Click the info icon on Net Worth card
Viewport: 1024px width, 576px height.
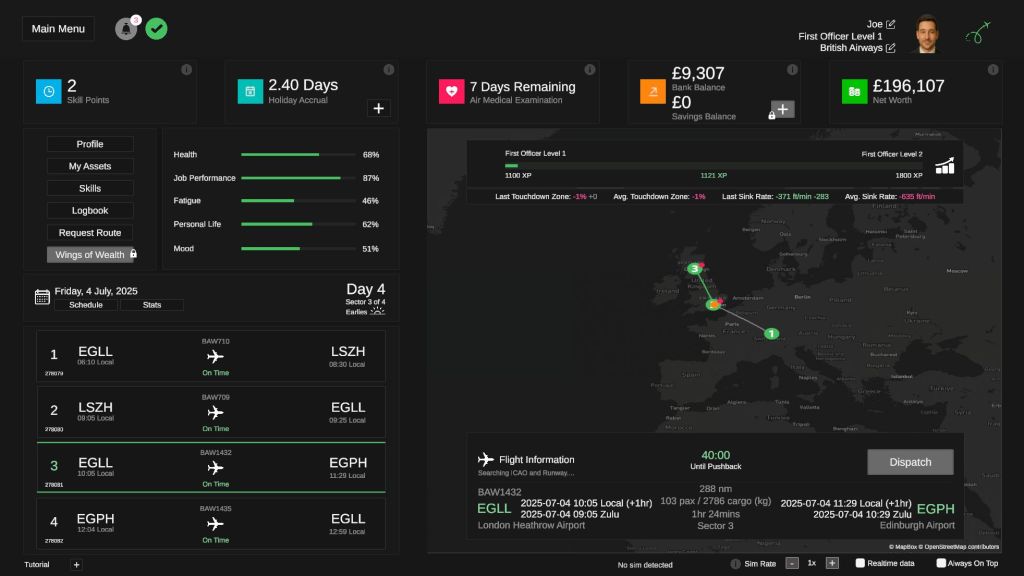(x=993, y=69)
